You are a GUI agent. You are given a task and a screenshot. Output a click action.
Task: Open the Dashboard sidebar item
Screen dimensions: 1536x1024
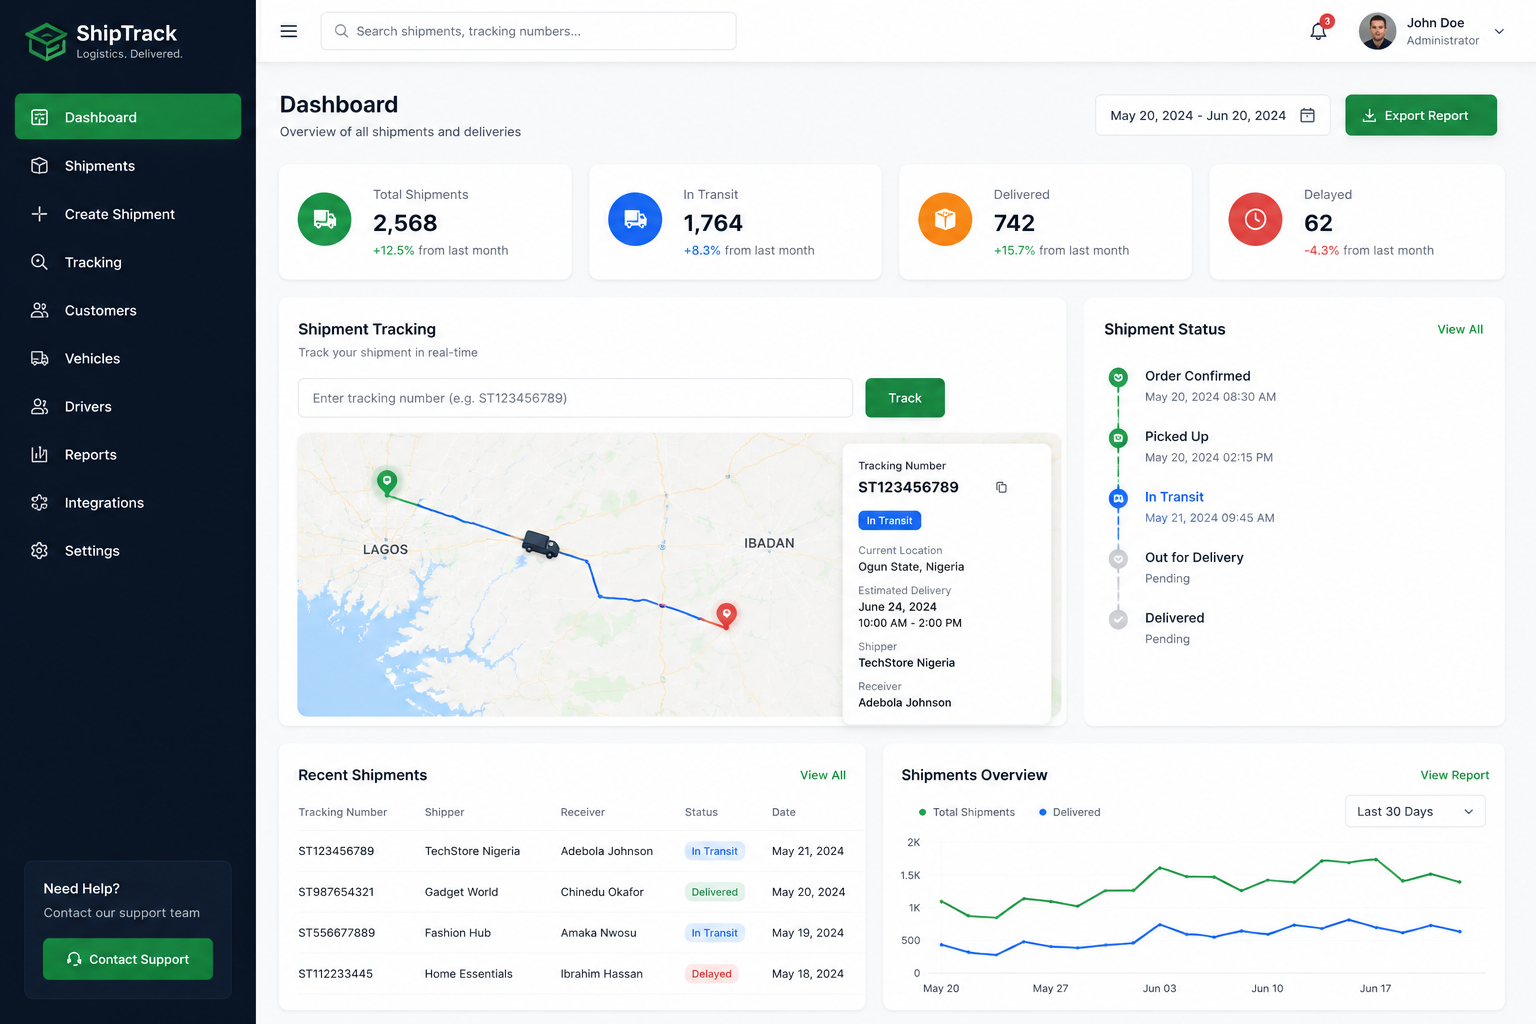(x=128, y=117)
